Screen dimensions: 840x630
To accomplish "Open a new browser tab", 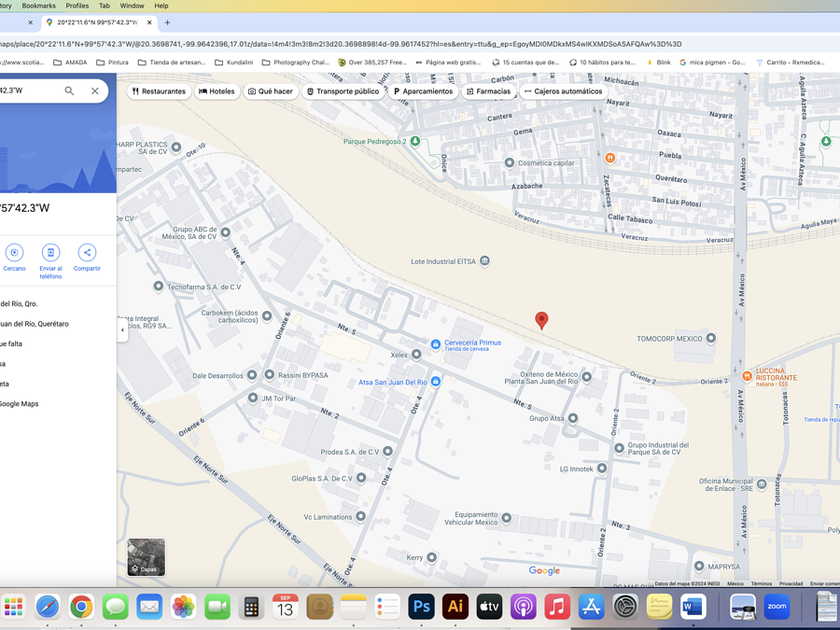I will 167,22.
